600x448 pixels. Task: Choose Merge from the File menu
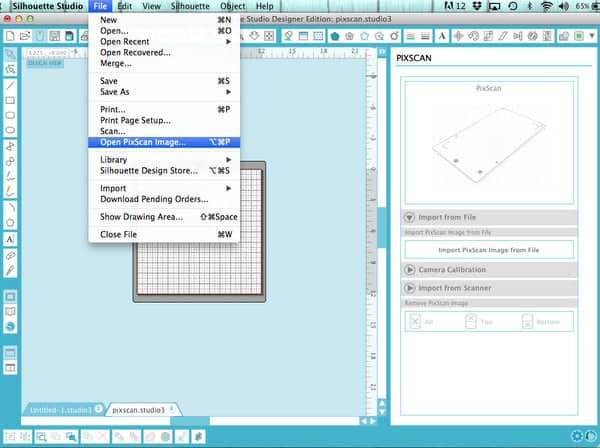click(164, 64)
